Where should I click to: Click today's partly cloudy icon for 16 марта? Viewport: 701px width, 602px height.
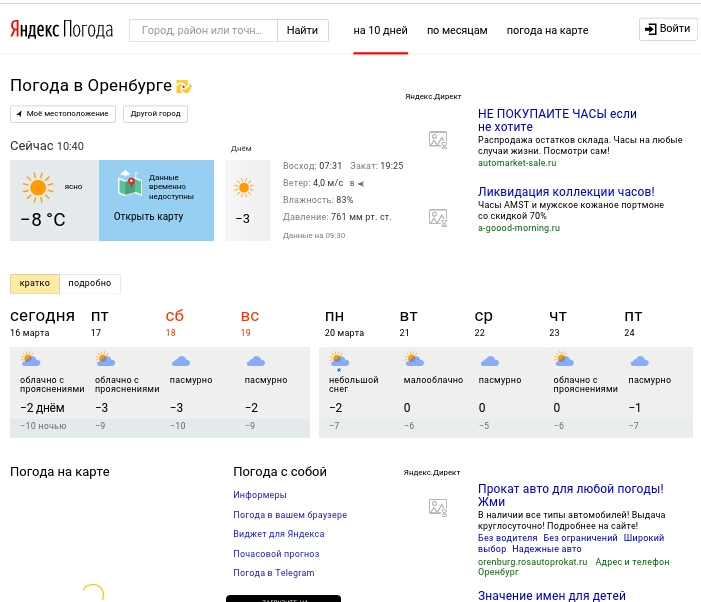click(30, 359)
